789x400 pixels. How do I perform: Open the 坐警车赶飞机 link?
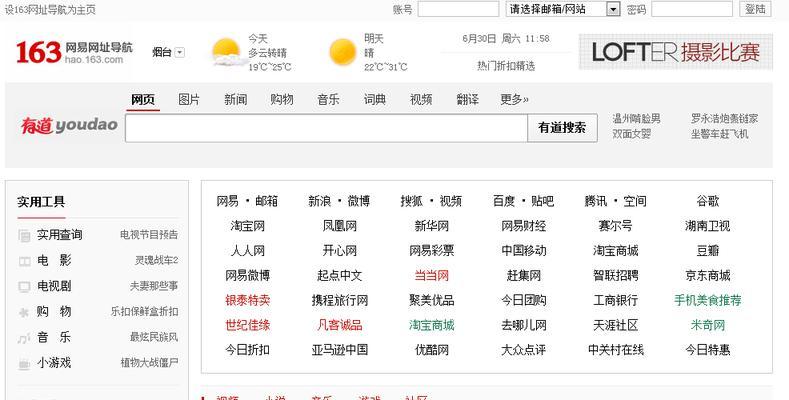[x=720, y=134]
